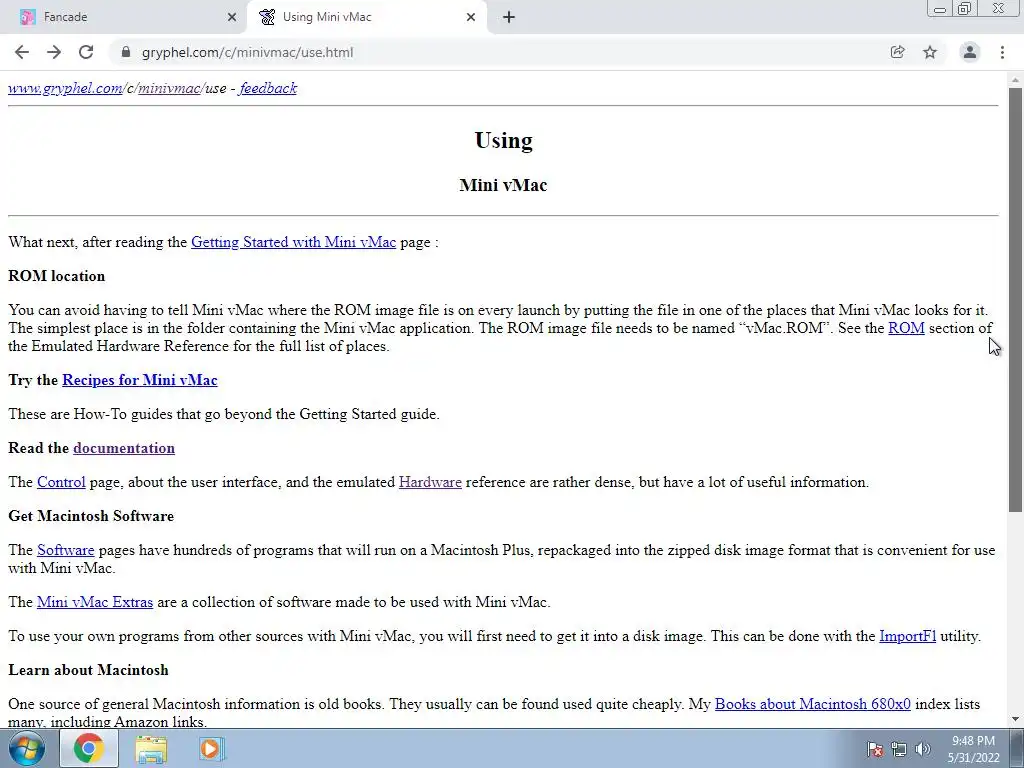Open the Hardware reference link

coord(430,482)
